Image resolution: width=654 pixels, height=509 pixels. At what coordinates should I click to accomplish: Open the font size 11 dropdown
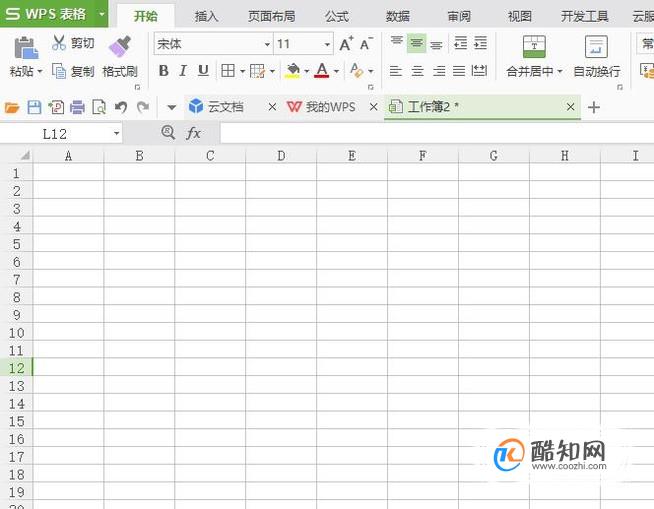click(327, 44)
